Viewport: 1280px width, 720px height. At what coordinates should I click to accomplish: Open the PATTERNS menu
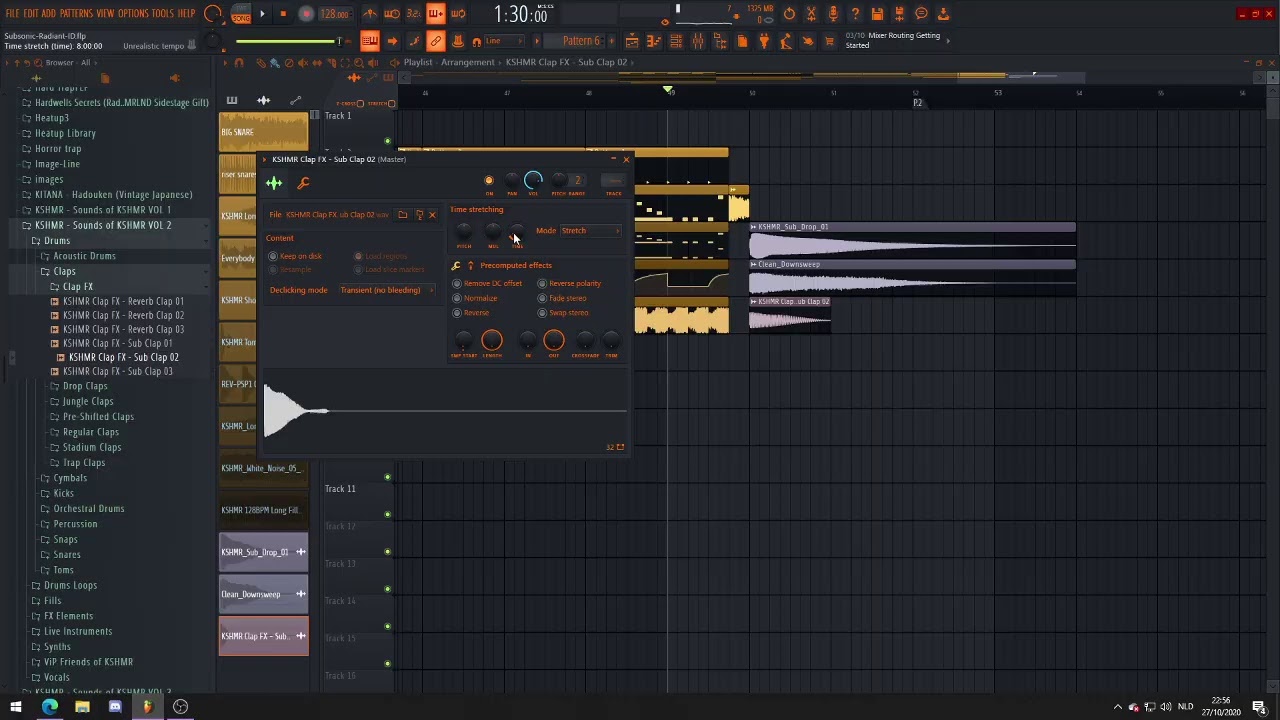coord(76,14)
